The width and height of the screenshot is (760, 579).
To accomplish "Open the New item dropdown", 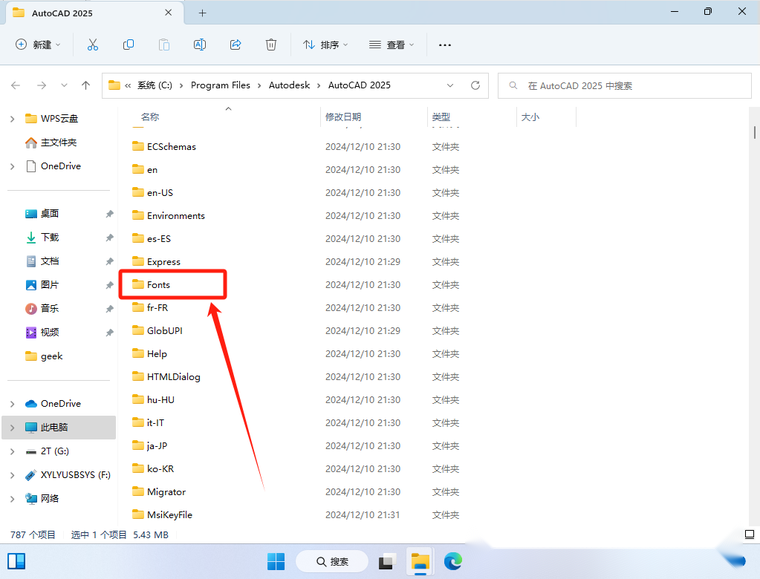I will click(38, 45).
